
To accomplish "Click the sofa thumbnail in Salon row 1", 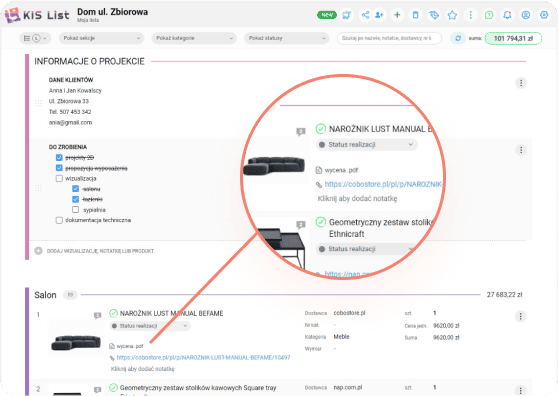I will coord(76,342).
